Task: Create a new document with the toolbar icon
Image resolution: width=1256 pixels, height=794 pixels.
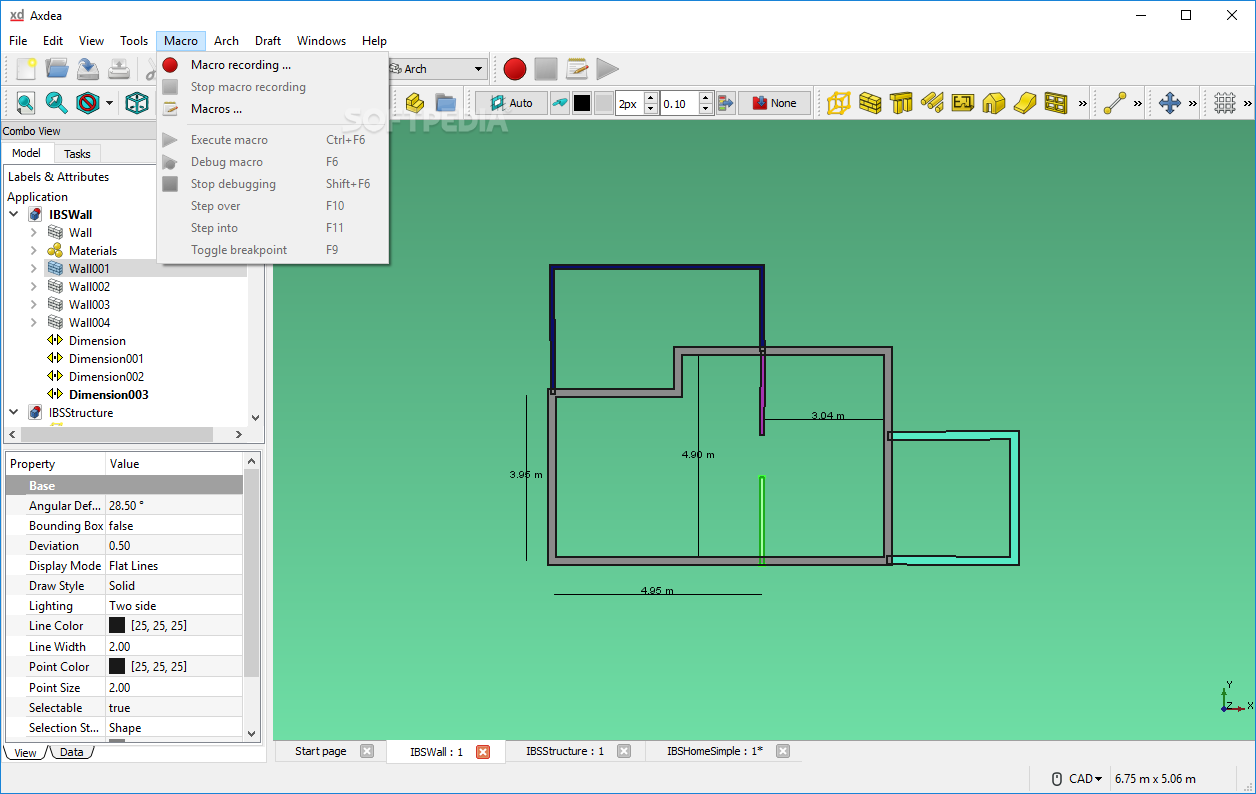Action: pos(27,69)
